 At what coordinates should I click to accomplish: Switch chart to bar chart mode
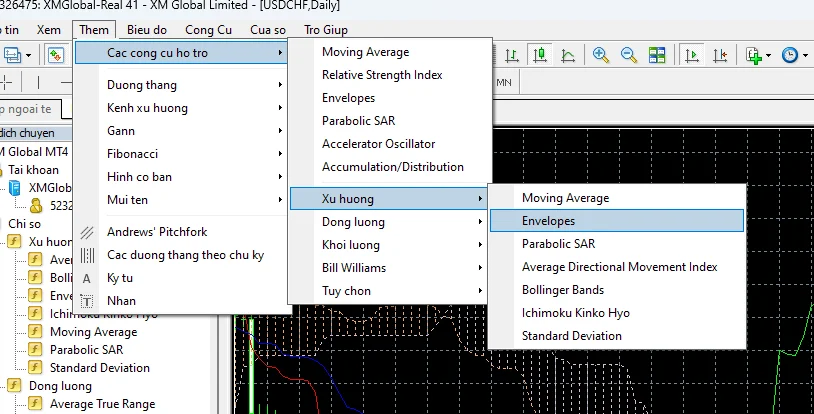click(512, 55)
